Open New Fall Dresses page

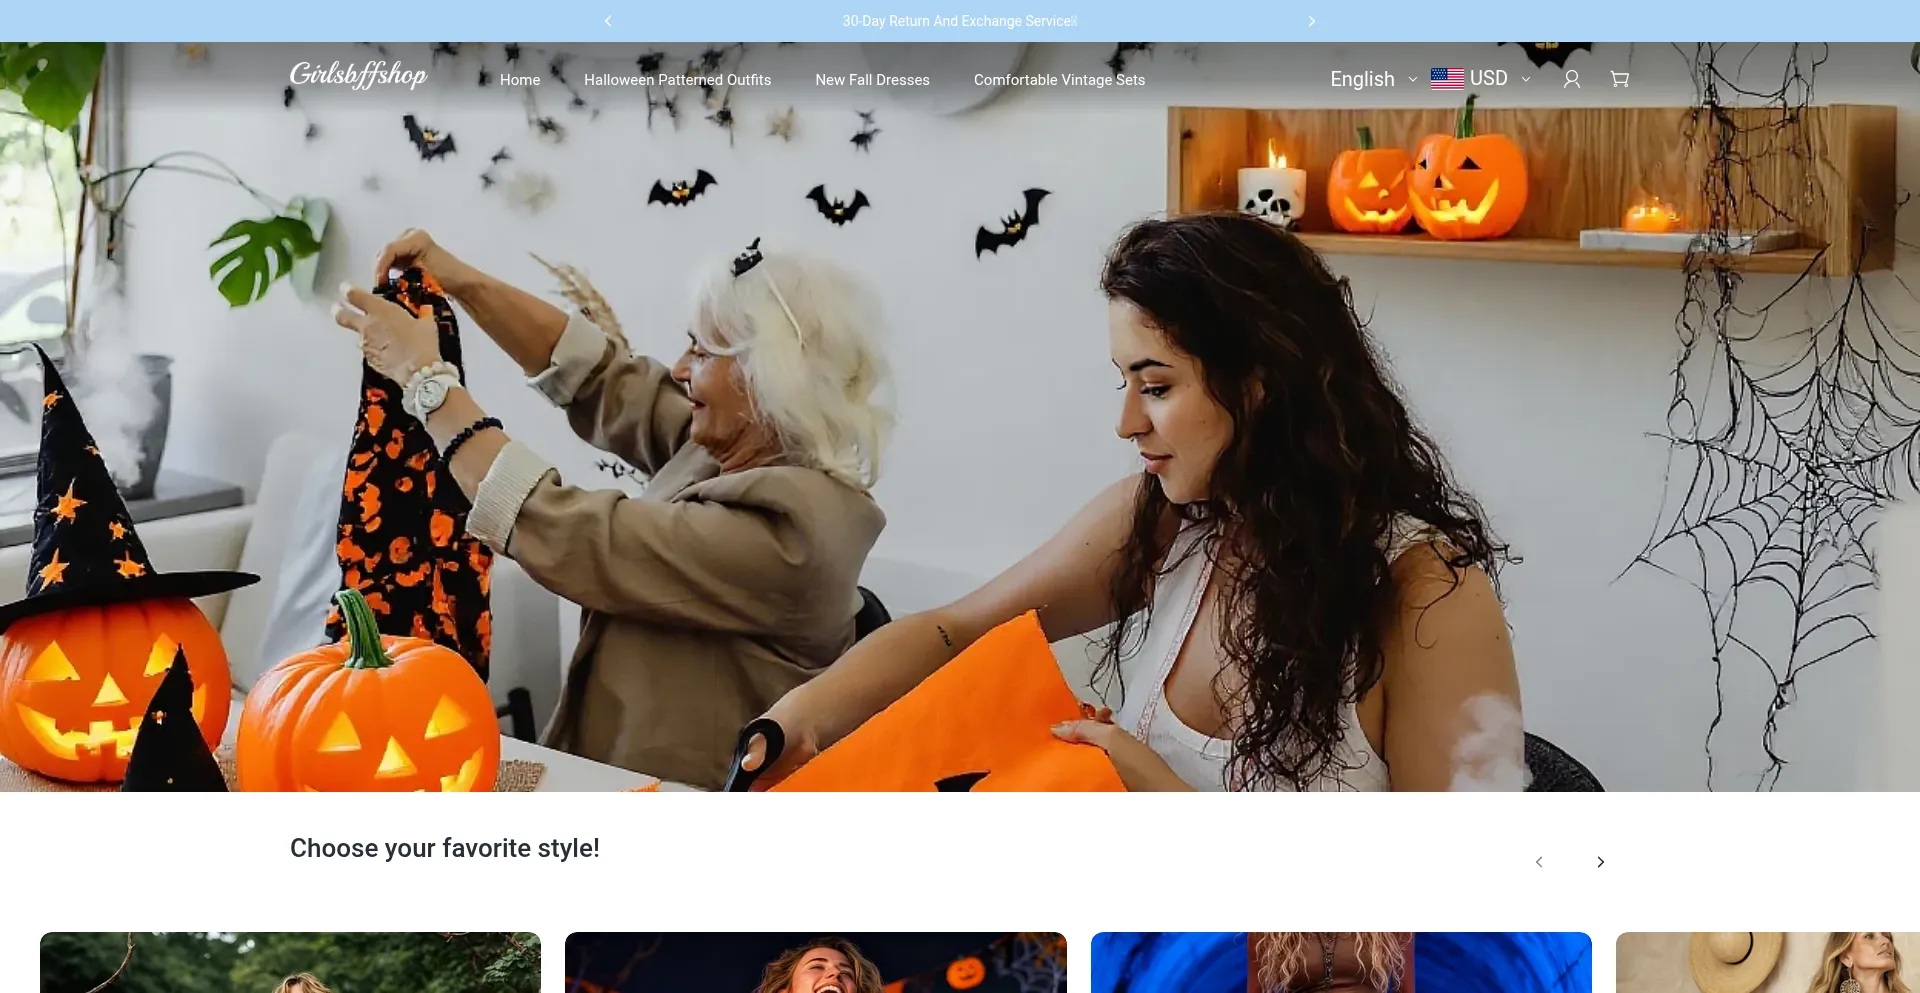pyautogui.click(x=872, y=80)
